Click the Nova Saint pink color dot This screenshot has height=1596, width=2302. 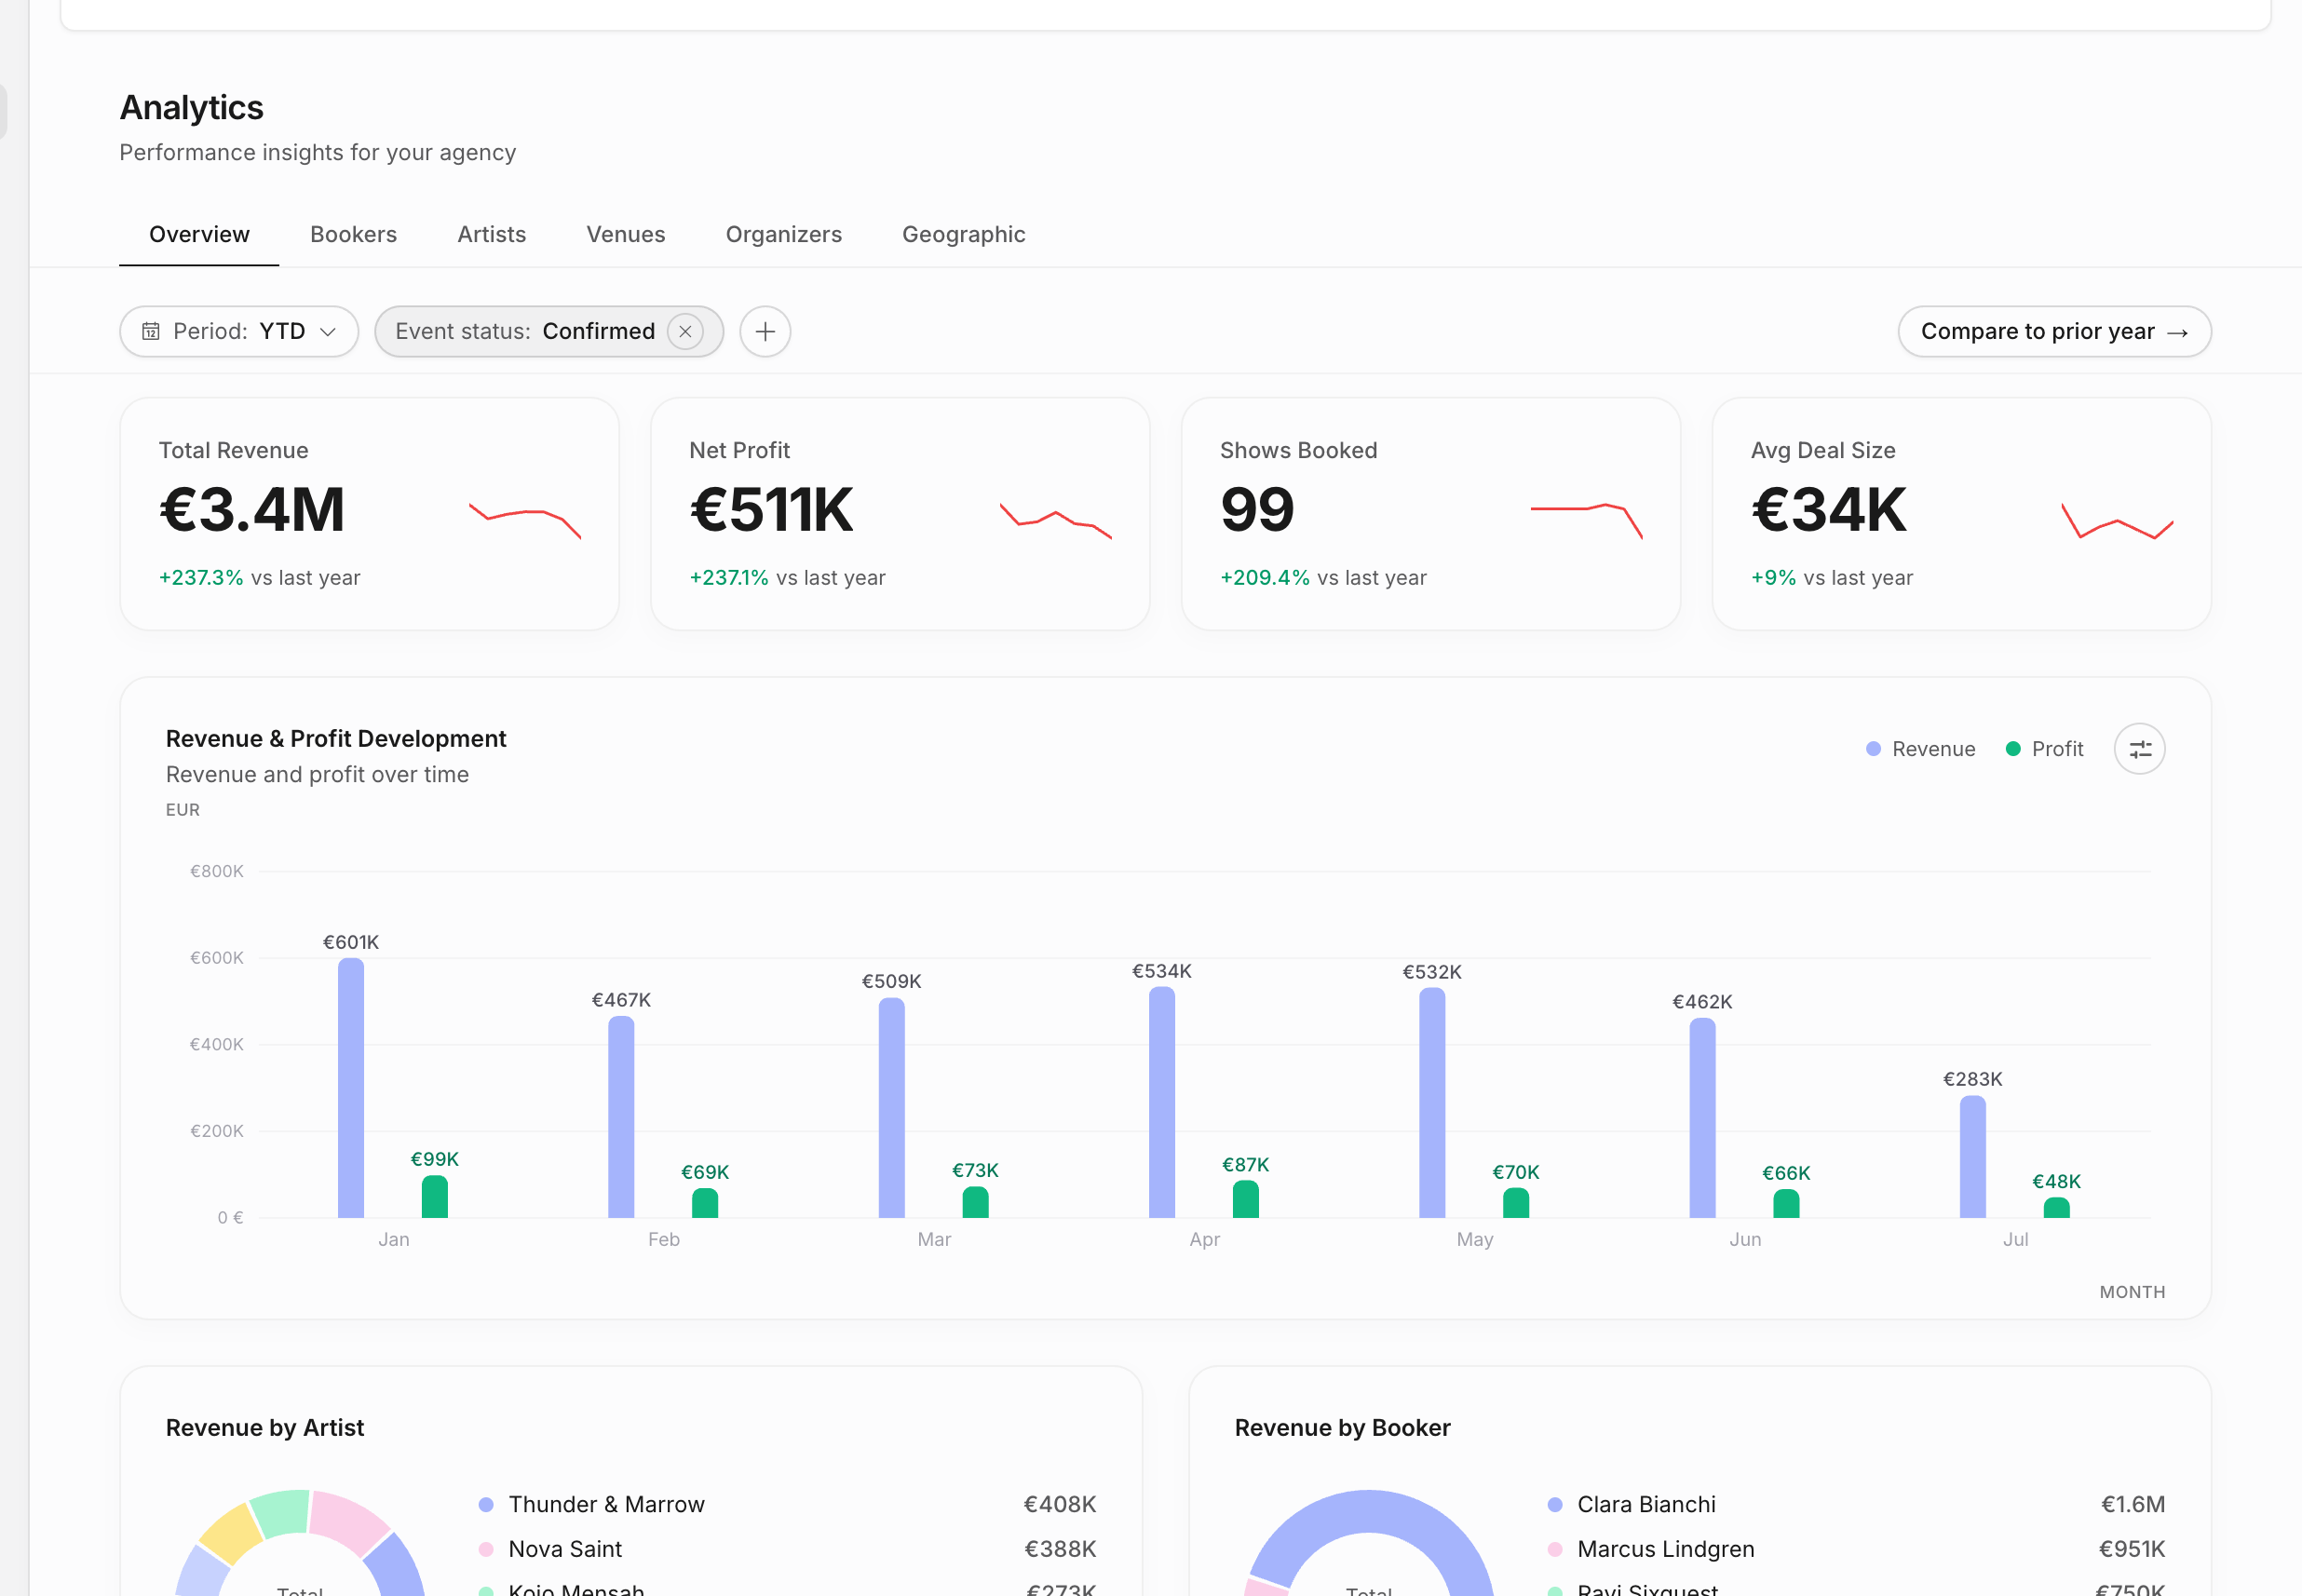(x=486, y=1549)
